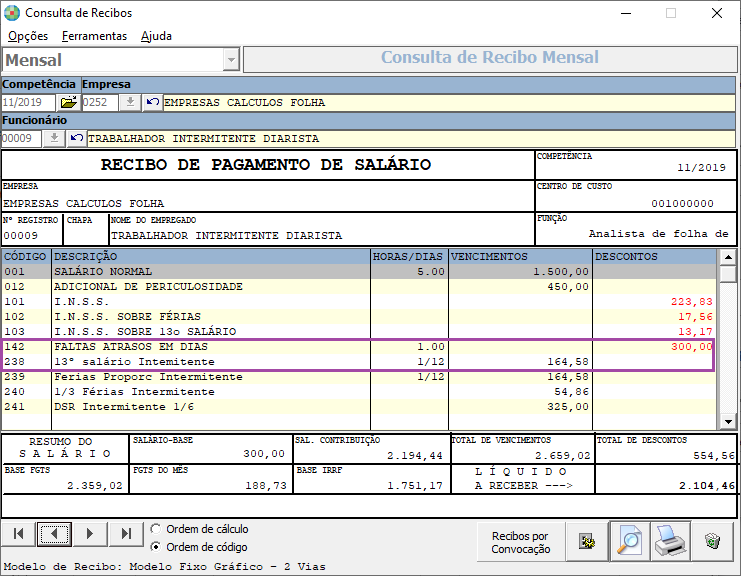Click the FGTS do mês 188,73 value
The image size is (741, 576).
[x=266, y=486]
